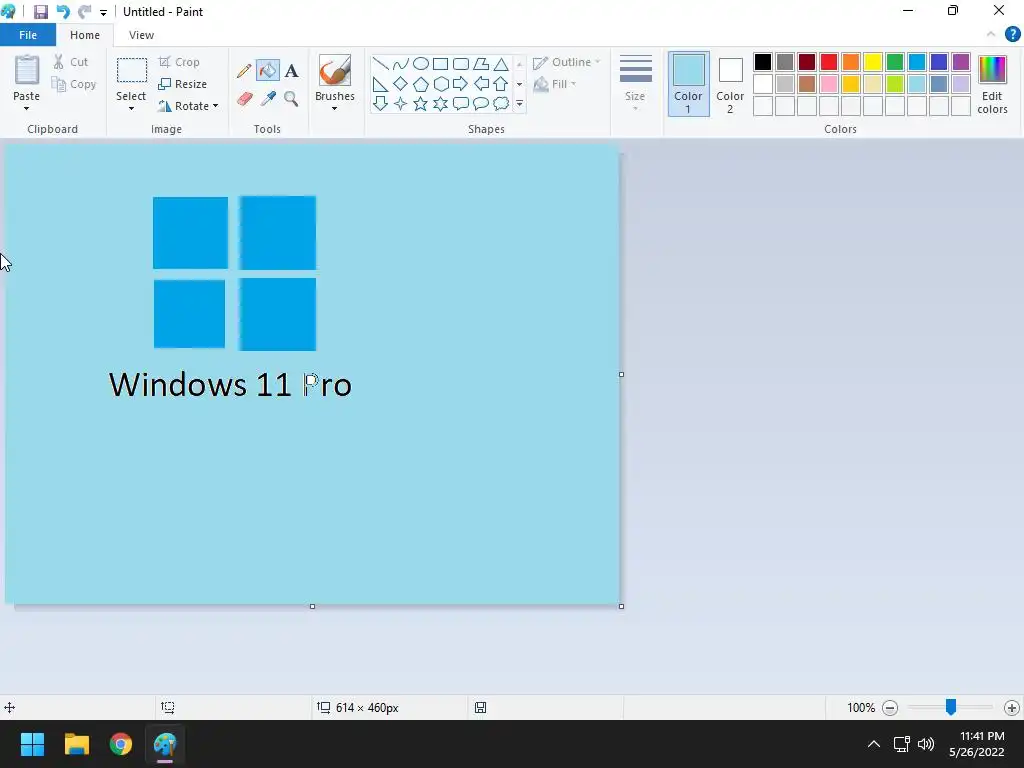Open Google Chrome from the taskbar
1024x768 pixels.
[x=121, y=744]
